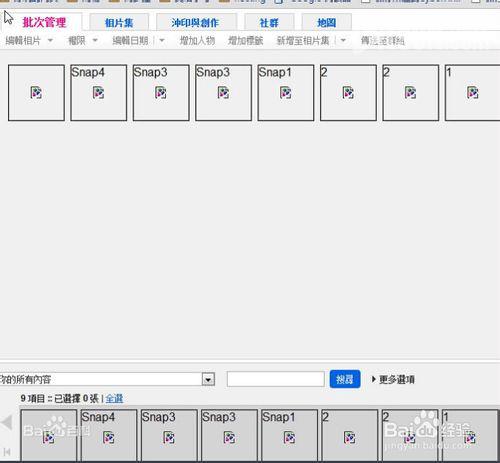Viewport: 500px width, 463px height.
Task: Open the arrow next to 編輯日期
Action: coord(162,41)
